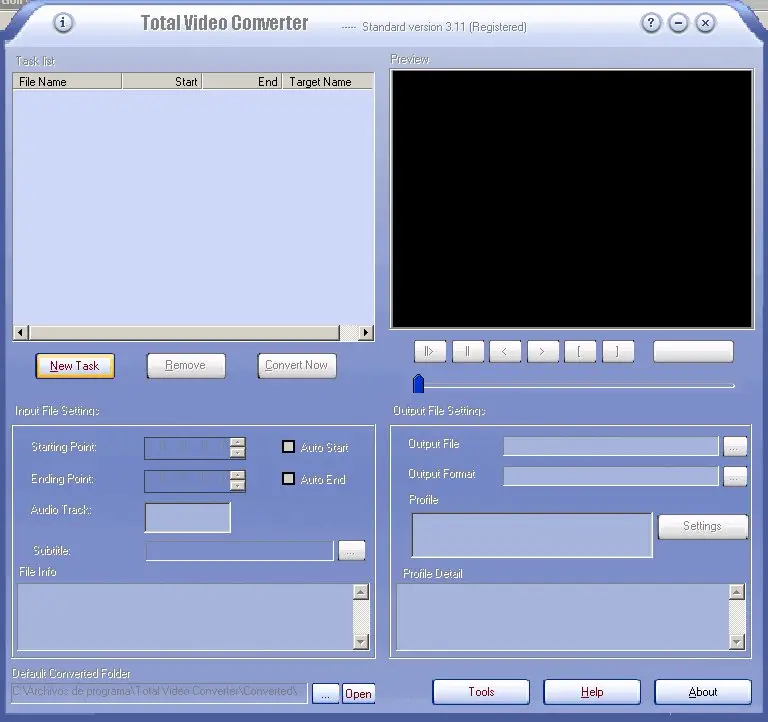Click the Target Name column header
Viewport: 768px width, 722px height.
(x=328, y=81)
